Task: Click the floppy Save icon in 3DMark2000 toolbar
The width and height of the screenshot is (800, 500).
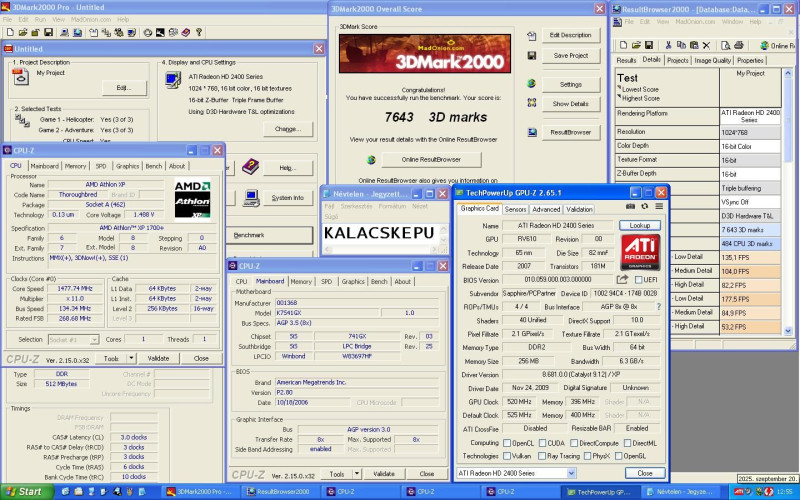Action: point(48,33)
